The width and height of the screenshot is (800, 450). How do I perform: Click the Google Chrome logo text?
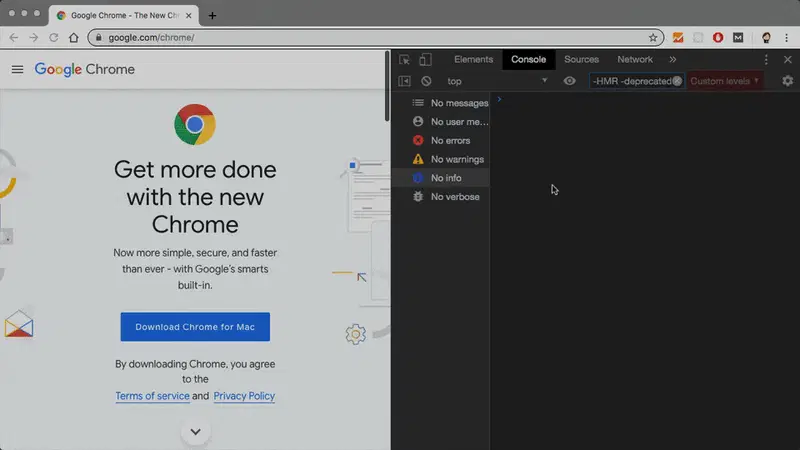(x=85, y=69)
